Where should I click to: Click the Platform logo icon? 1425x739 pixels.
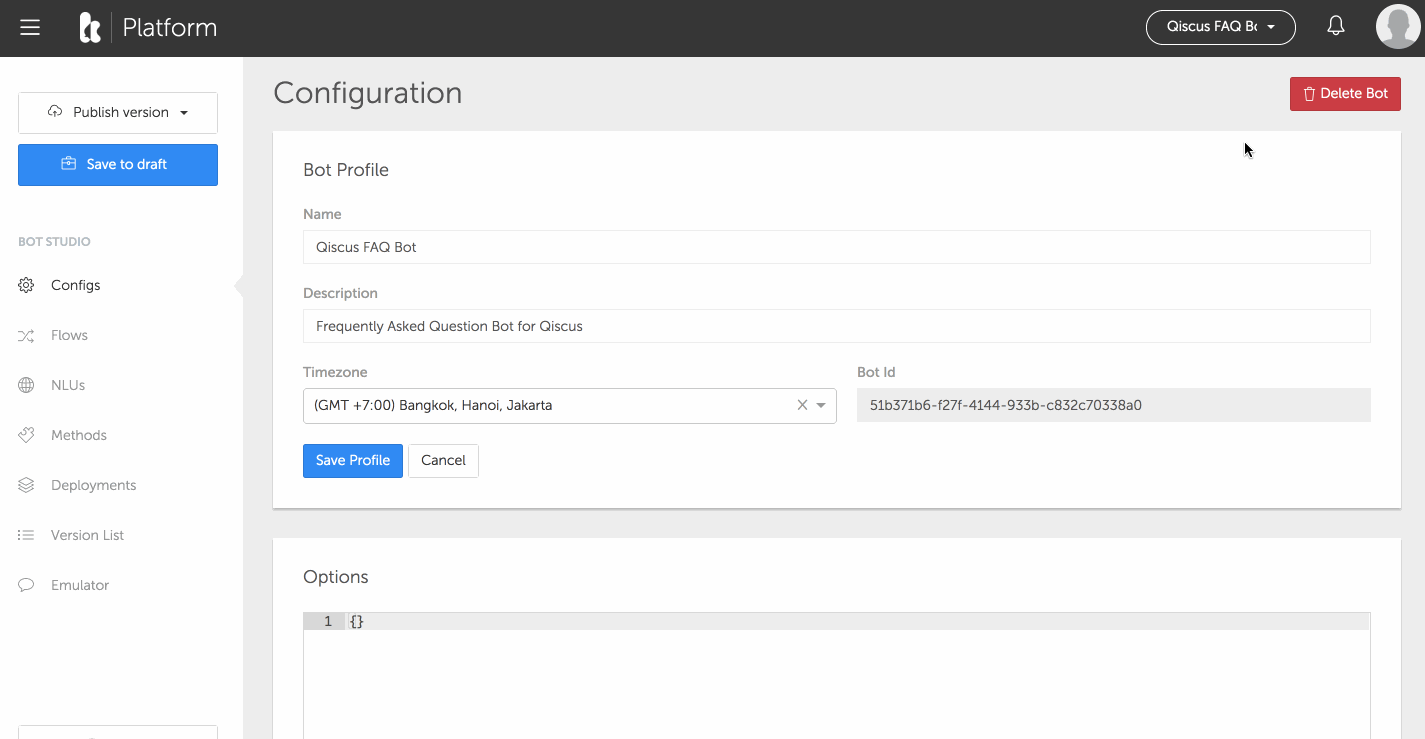[x=90, y=28]
